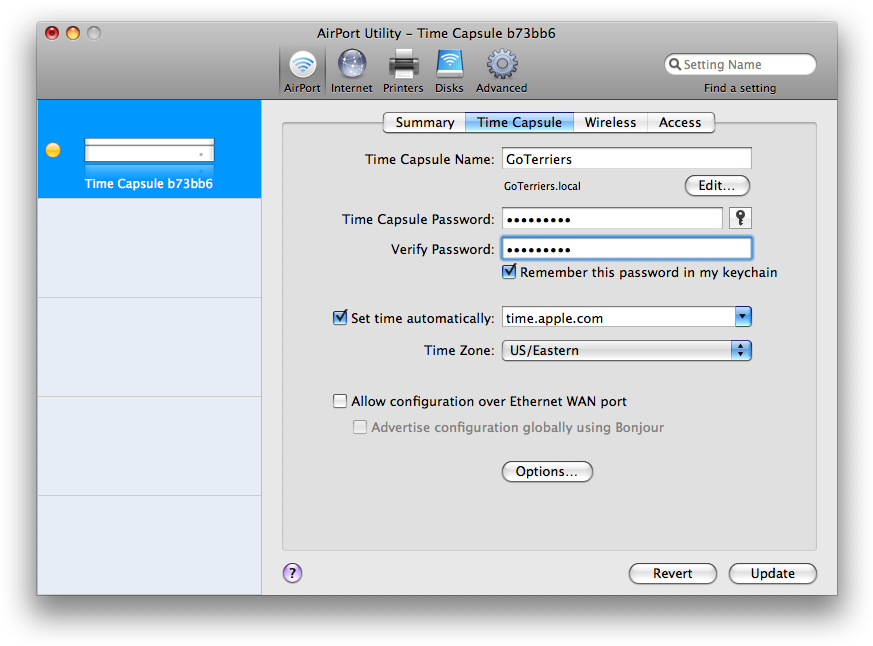This screenshot has height=646, width=873.
Task: Open the time server dropdown arrow
Action: pos(743,317)
